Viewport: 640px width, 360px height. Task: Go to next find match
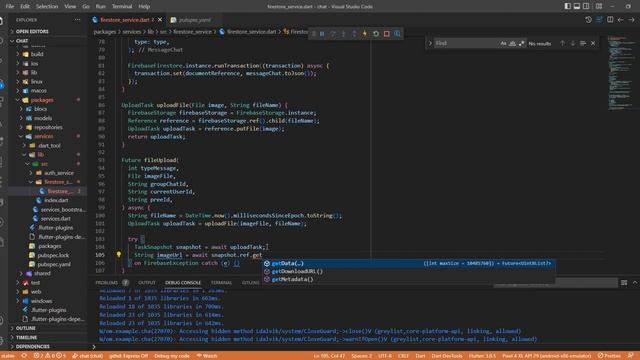(573, 43)
